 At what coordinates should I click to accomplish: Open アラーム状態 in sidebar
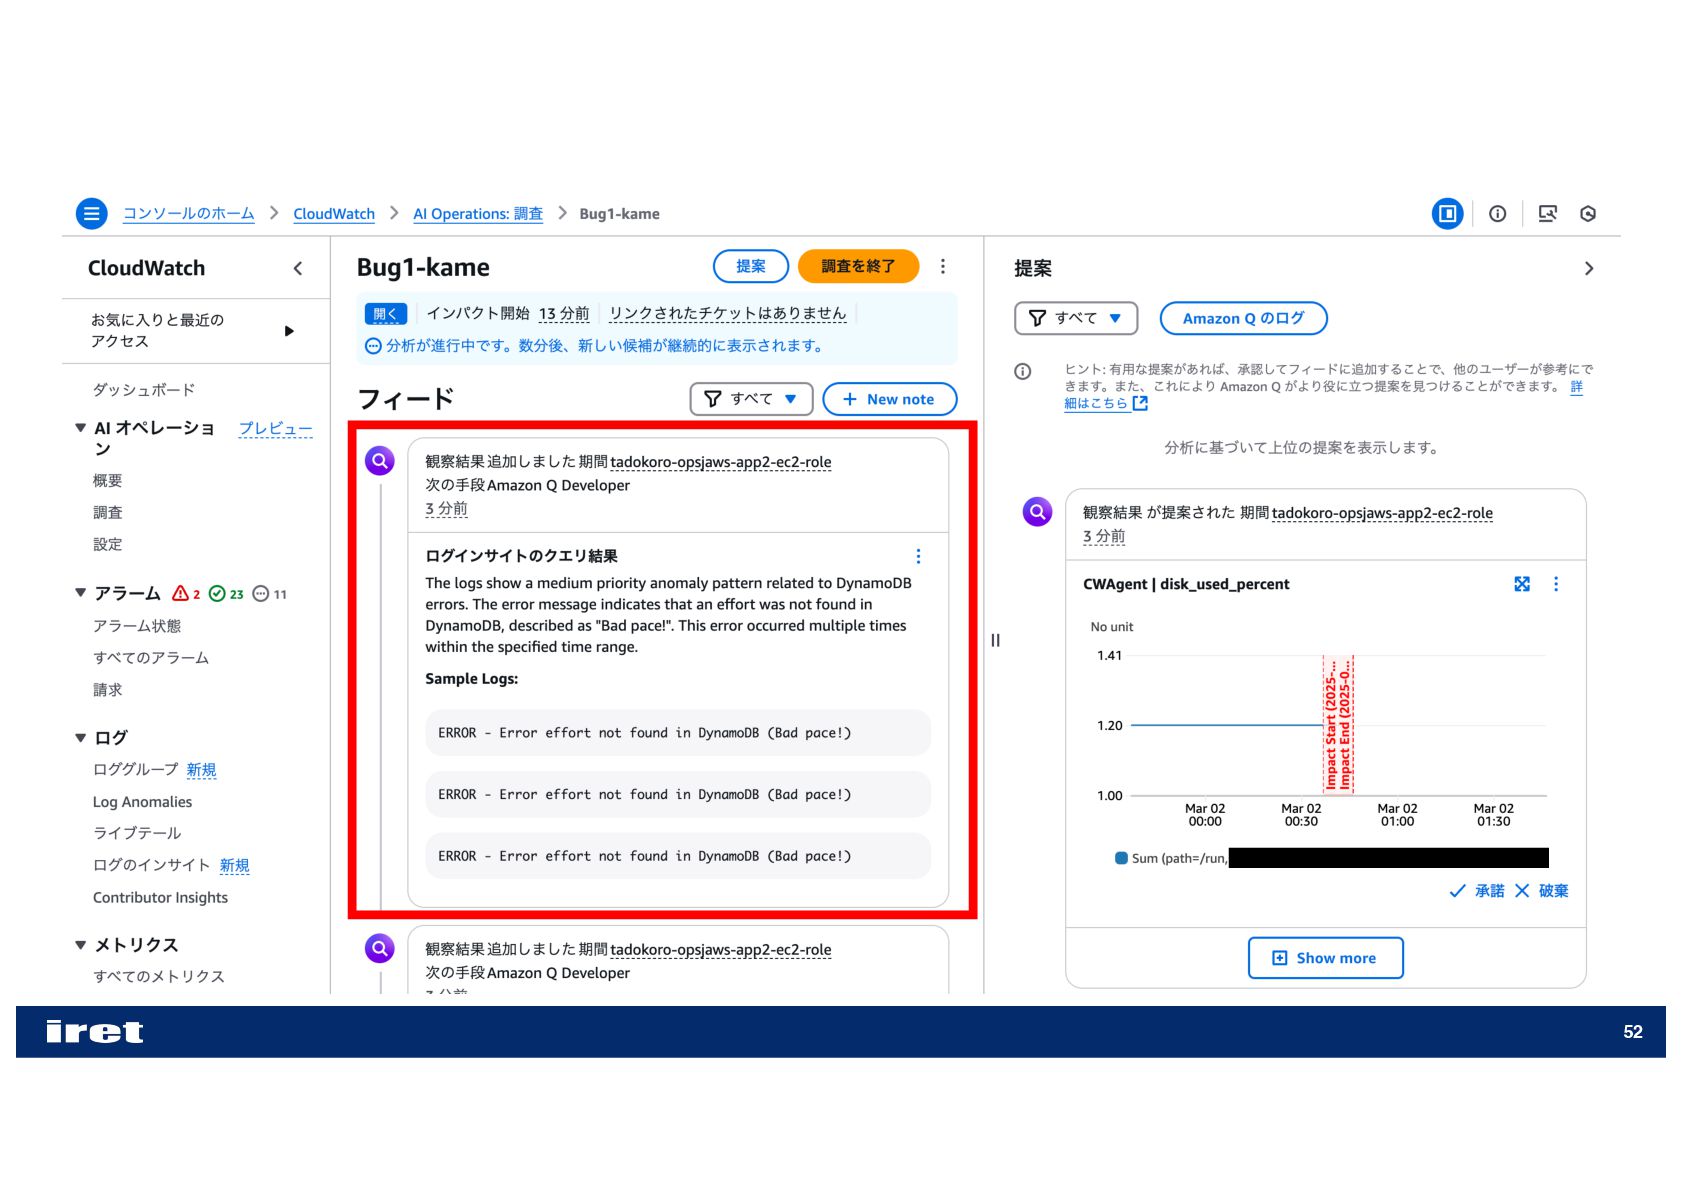[137, 626]
